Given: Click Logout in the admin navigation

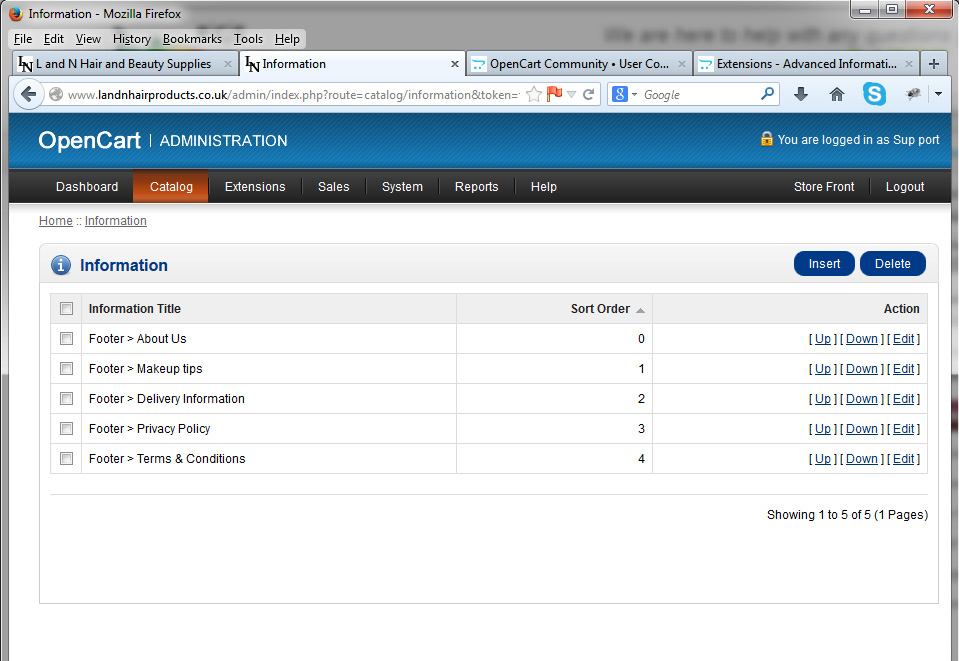Looking at the screenshot, I should pyautogui.click(x=905, y=186).
